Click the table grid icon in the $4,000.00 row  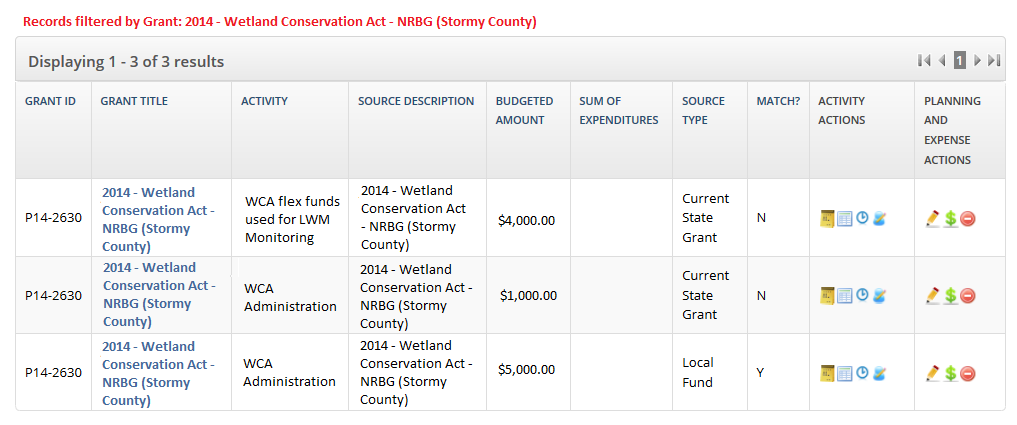tap(844, 218)
